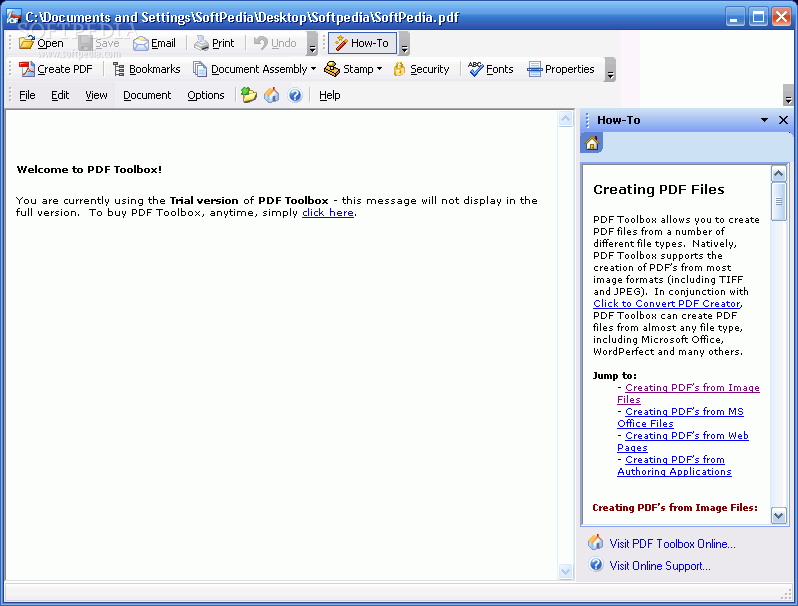Click document view scroll down arrow
The height and width of the screenshot is (606, 798).
[x=565, y=571]
